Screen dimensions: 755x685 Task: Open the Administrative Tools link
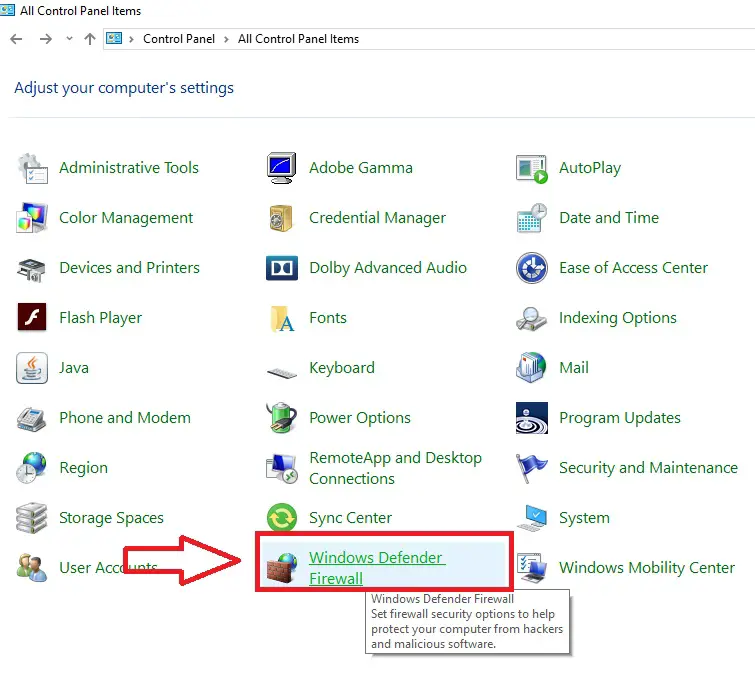[129, 168]
